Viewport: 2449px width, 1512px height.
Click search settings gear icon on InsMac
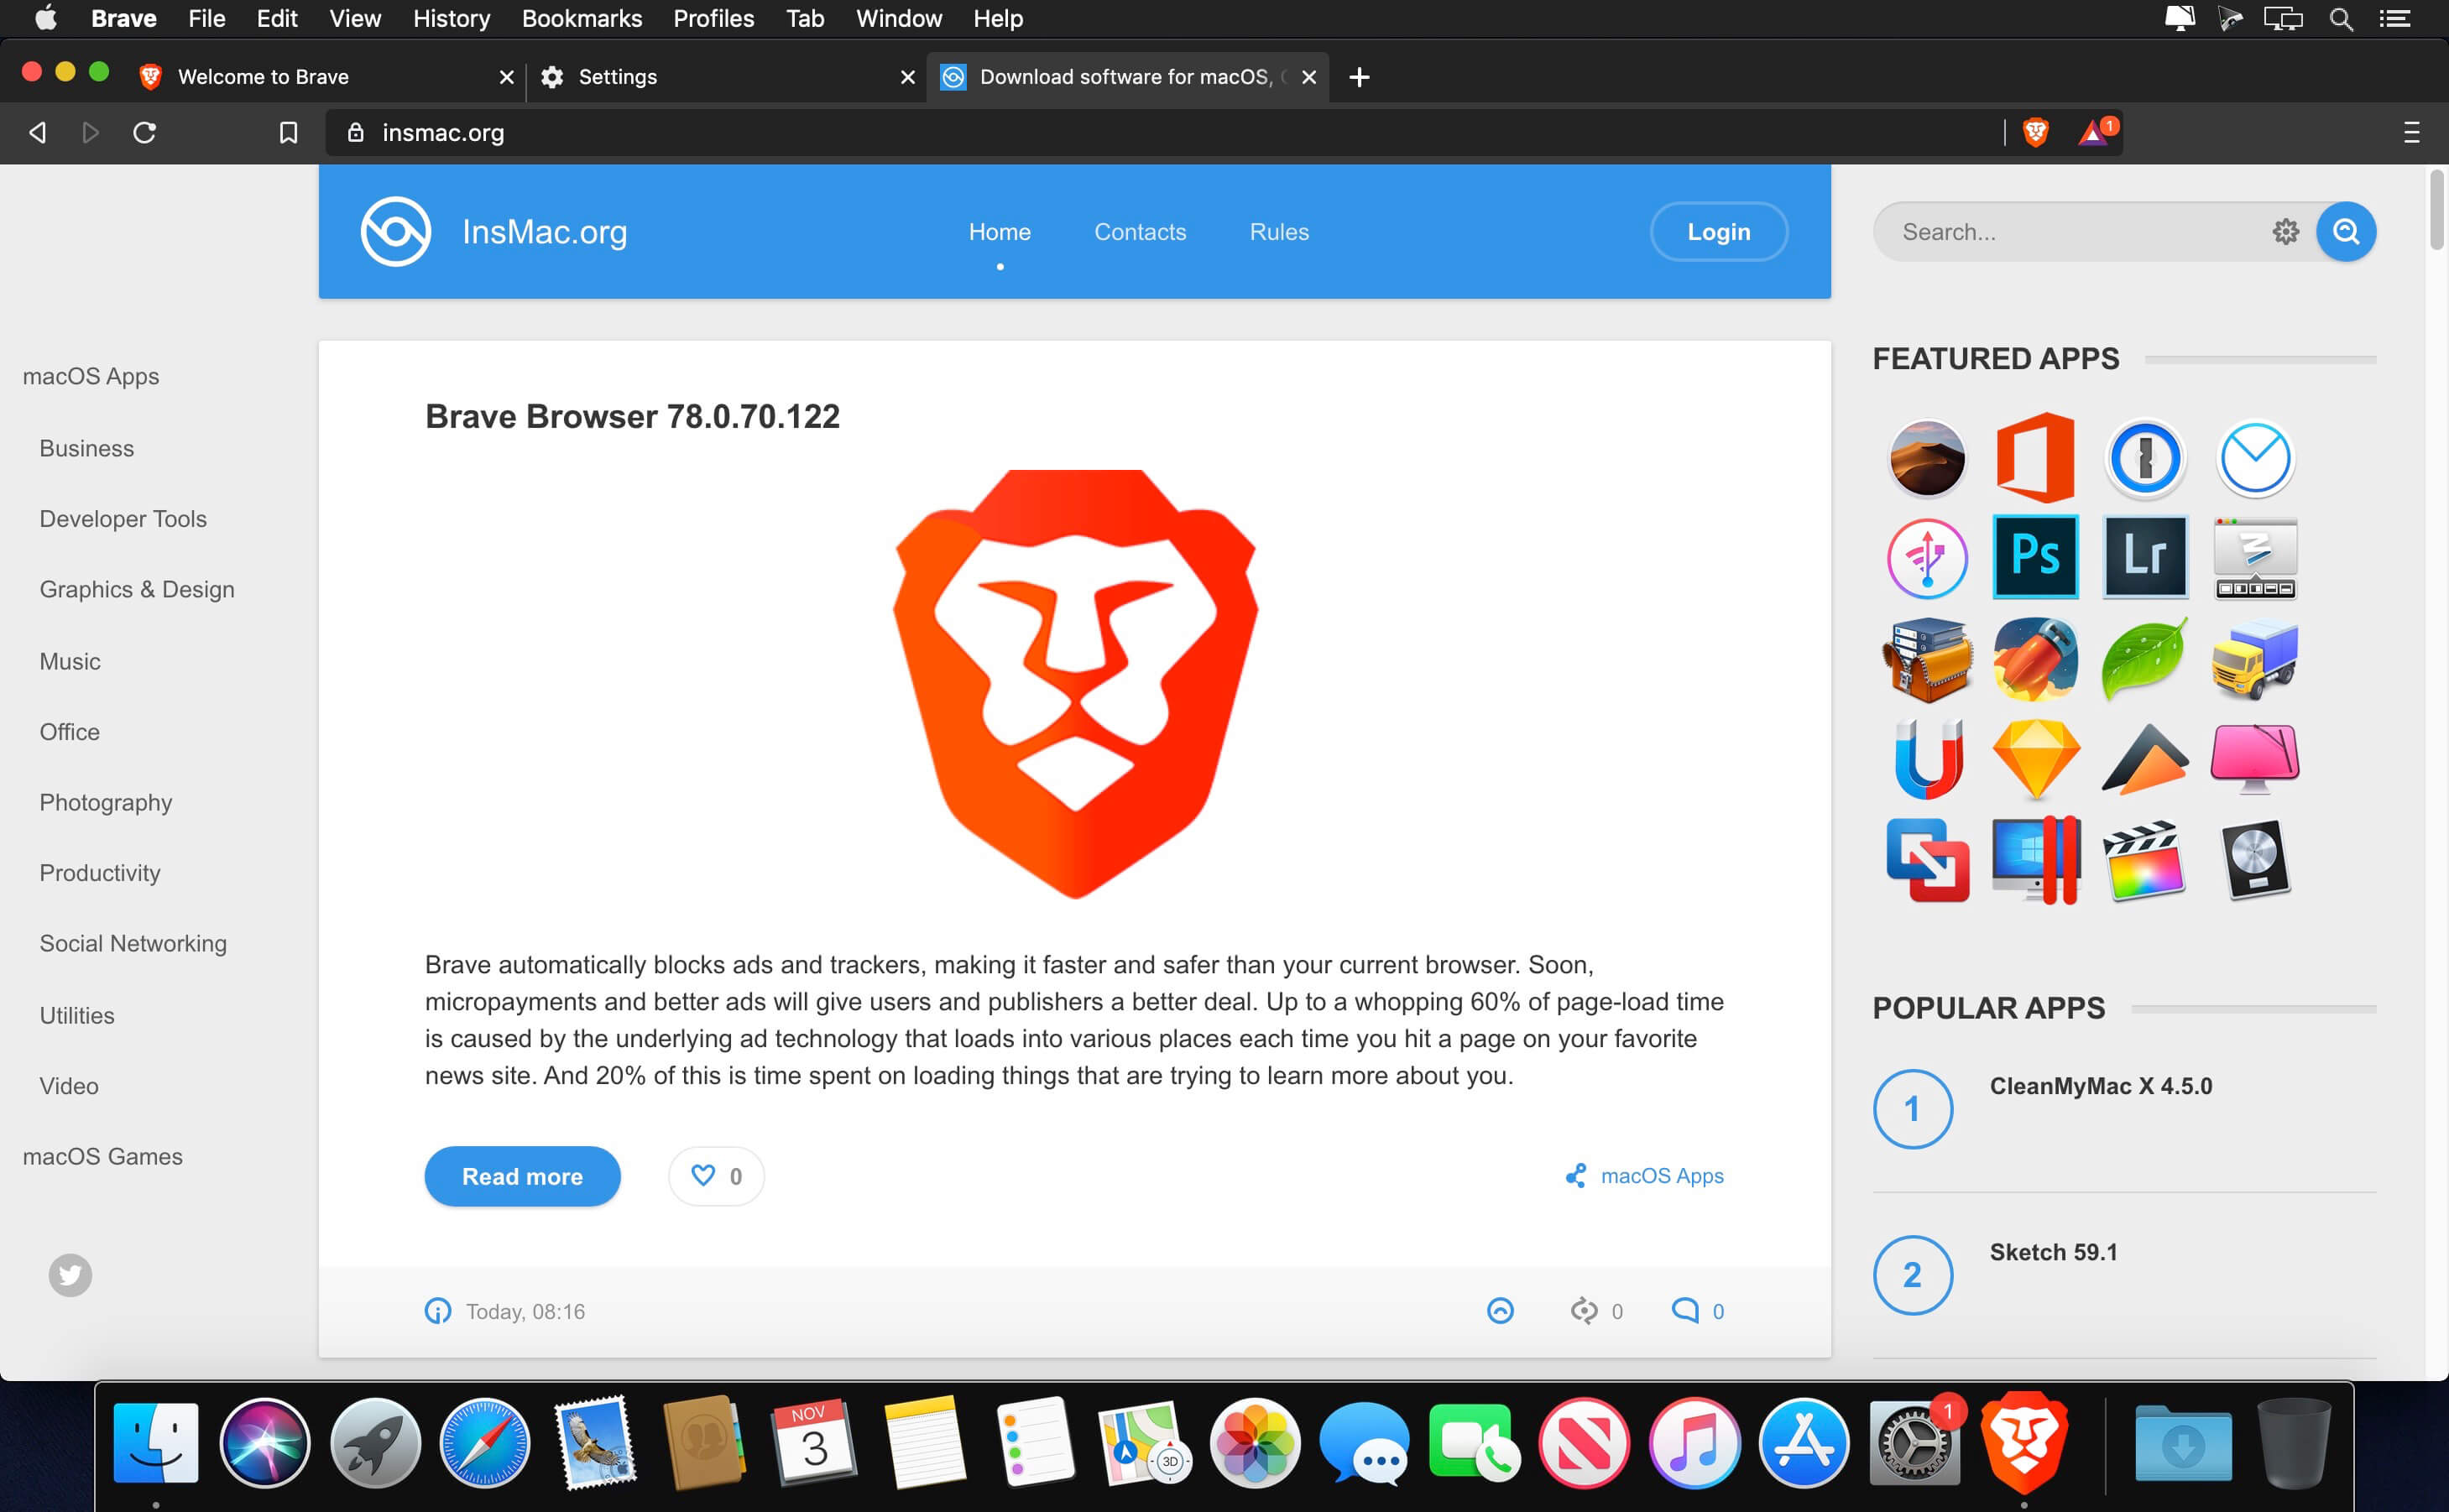click(x=2286, y=231)
